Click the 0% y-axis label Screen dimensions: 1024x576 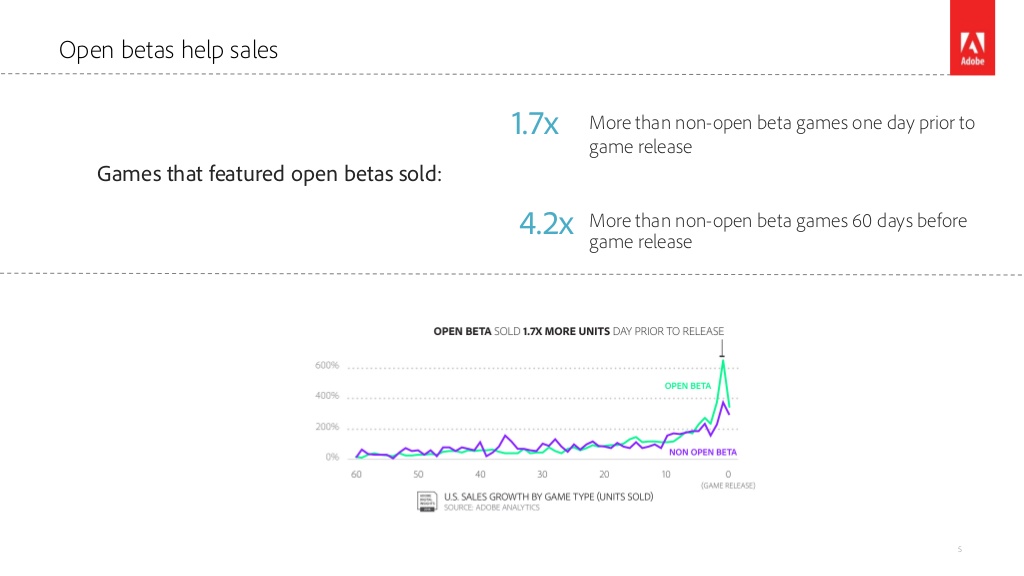pos(331,457)
